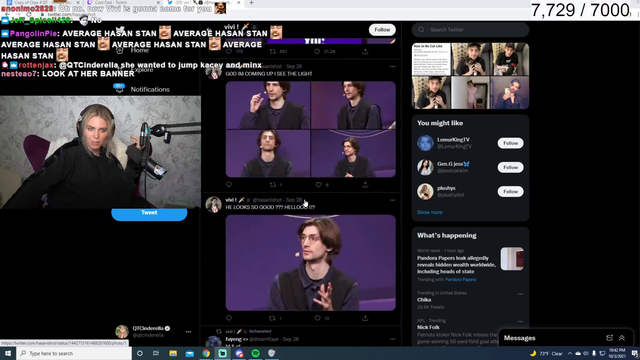Open more options on 'GOD IM COMING UP' tweet
The width and height of the screenshot is (640, 360).
tap(392, 67)
